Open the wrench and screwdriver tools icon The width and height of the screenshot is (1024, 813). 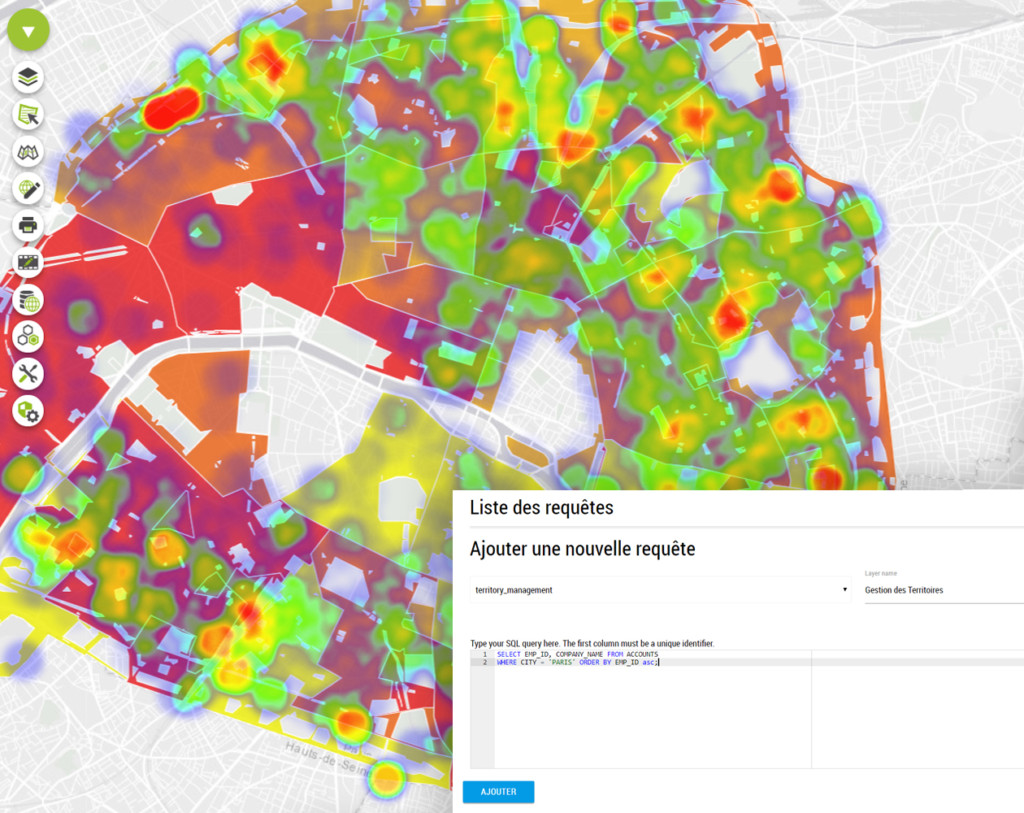coord(28,374)
